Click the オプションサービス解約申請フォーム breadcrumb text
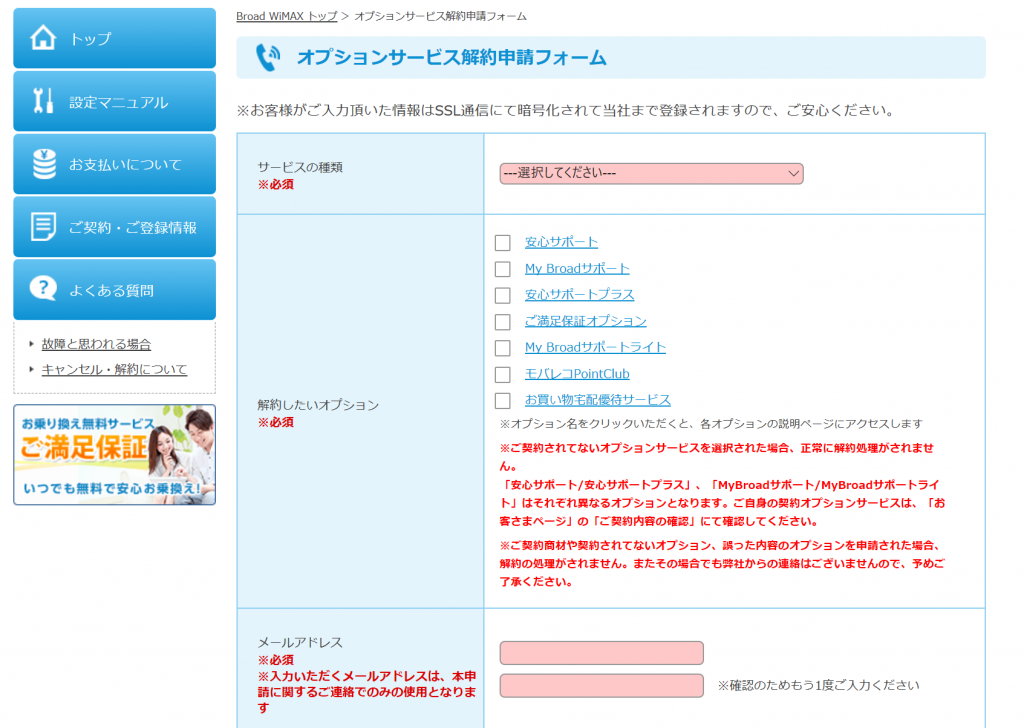Screen dimensions: 1024x728 (x=440, y=16)
